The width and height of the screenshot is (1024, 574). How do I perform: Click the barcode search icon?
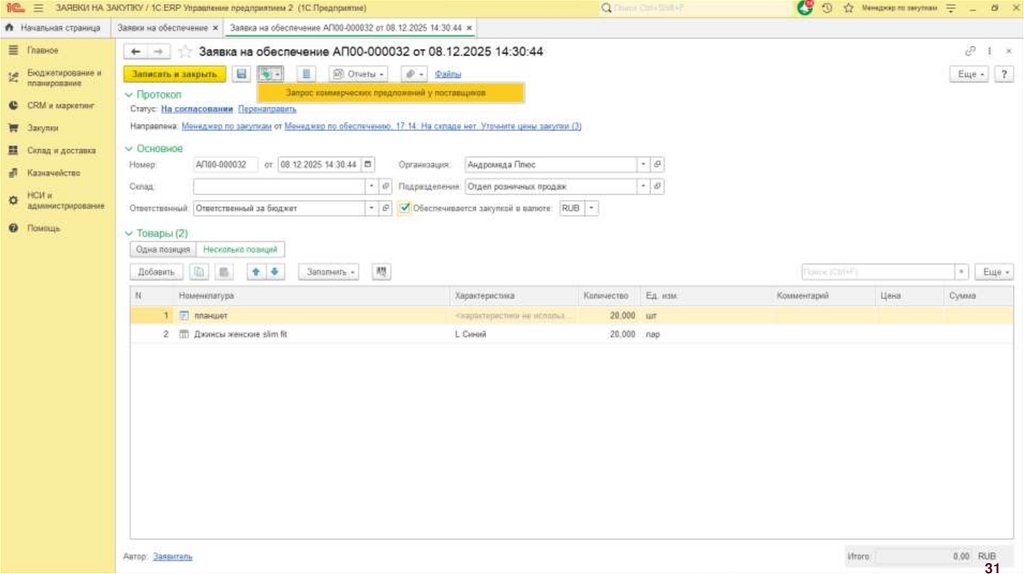[x=381, y=272]
